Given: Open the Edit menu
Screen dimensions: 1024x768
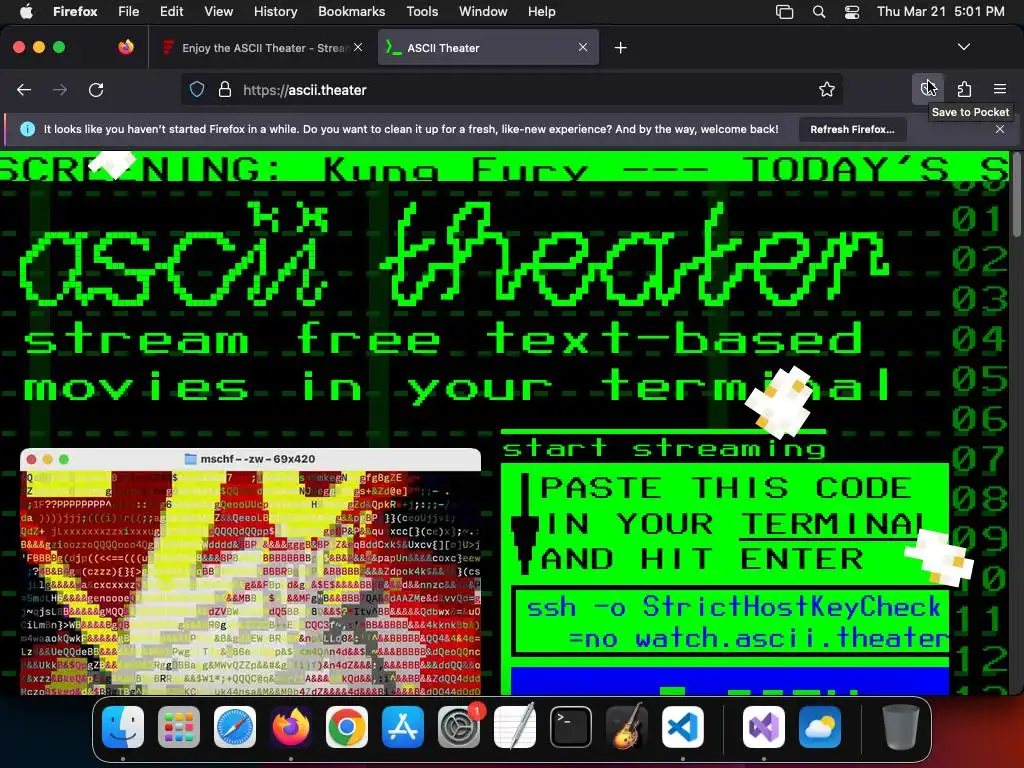Looking at the screenshot, I should (x=171, y=11).
